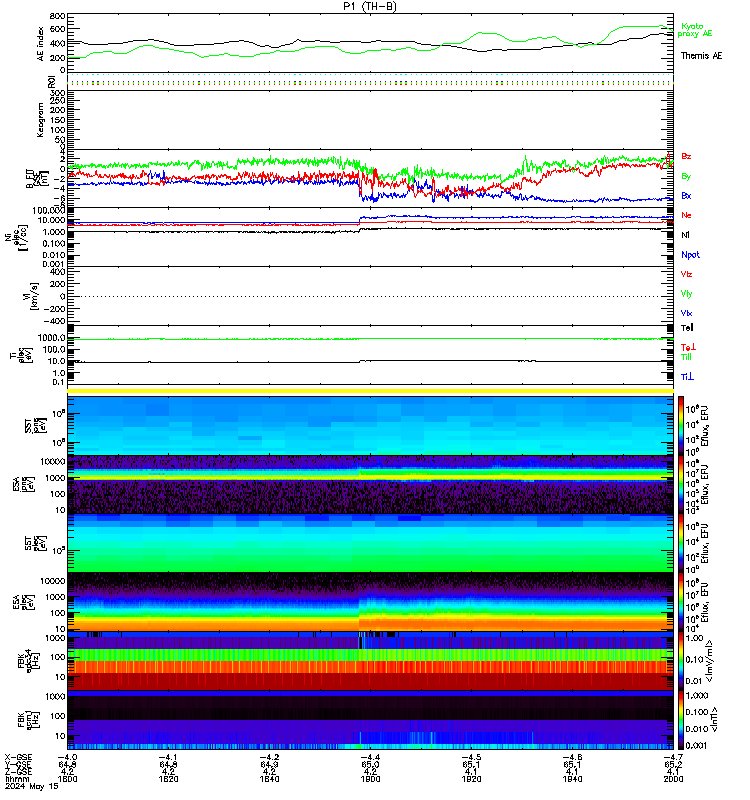
Task: Click the "1900" time tick label
Action: point(370,779)
